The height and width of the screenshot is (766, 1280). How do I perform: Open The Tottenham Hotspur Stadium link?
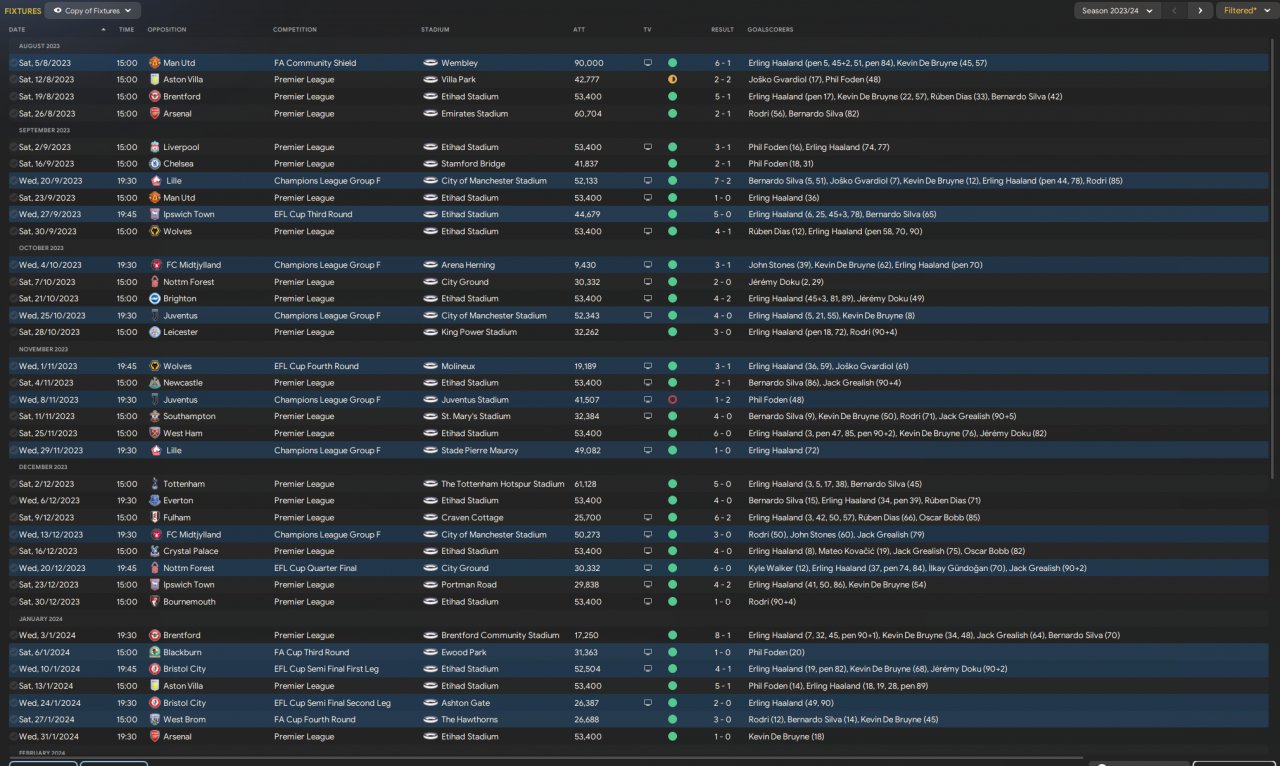(x=503, y=484)
